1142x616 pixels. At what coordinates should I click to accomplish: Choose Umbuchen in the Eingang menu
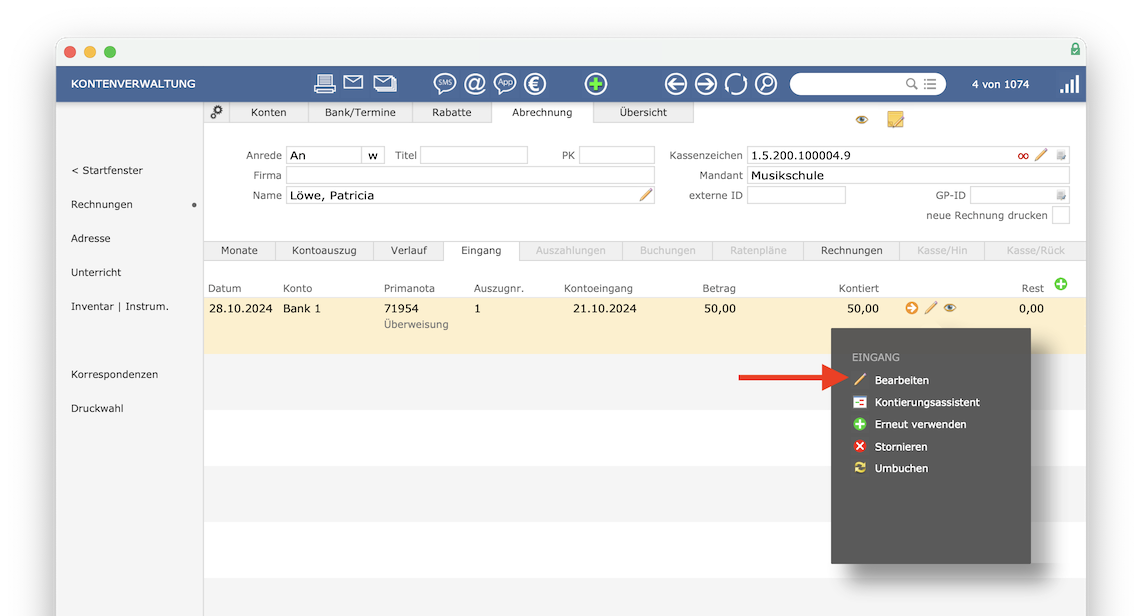(902, 468)
